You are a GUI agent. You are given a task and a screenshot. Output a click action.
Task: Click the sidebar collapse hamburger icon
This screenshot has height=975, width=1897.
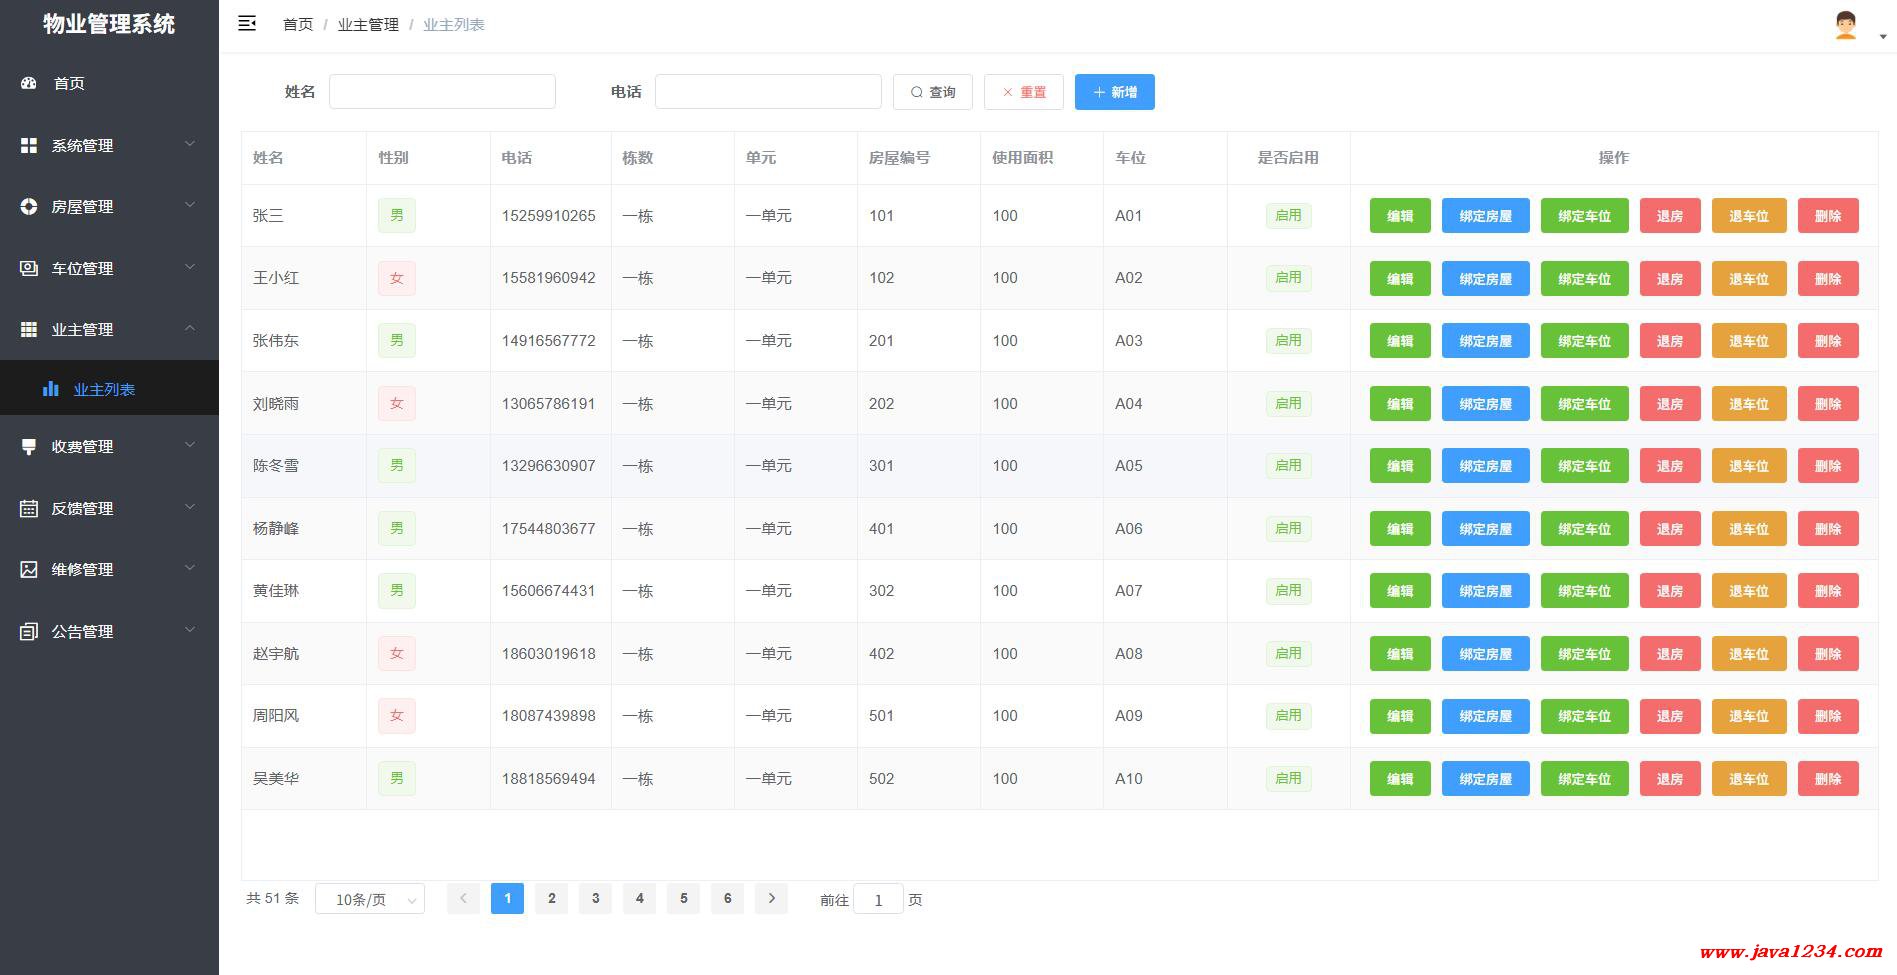[247, 24]
